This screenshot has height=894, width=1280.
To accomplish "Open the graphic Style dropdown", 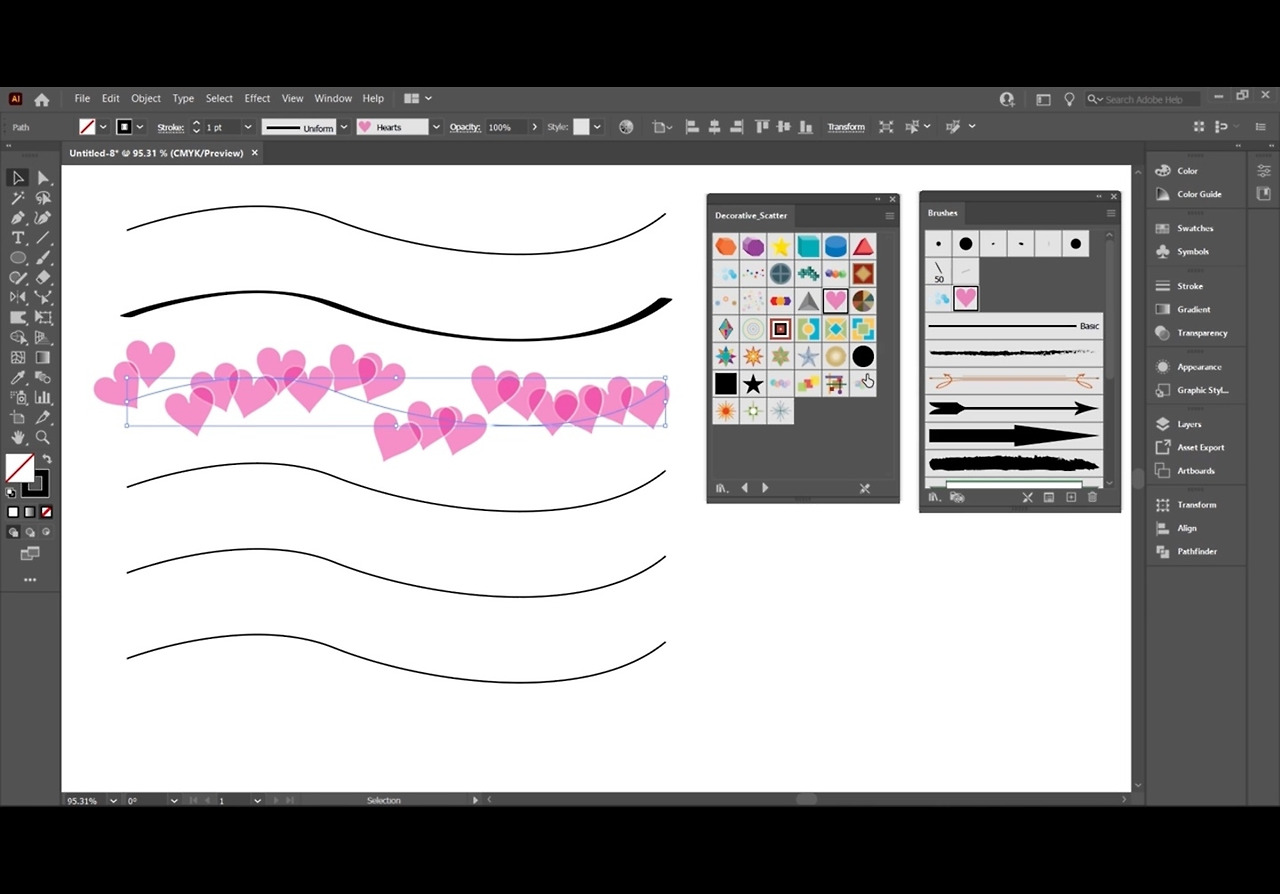I will pos(597,127).
